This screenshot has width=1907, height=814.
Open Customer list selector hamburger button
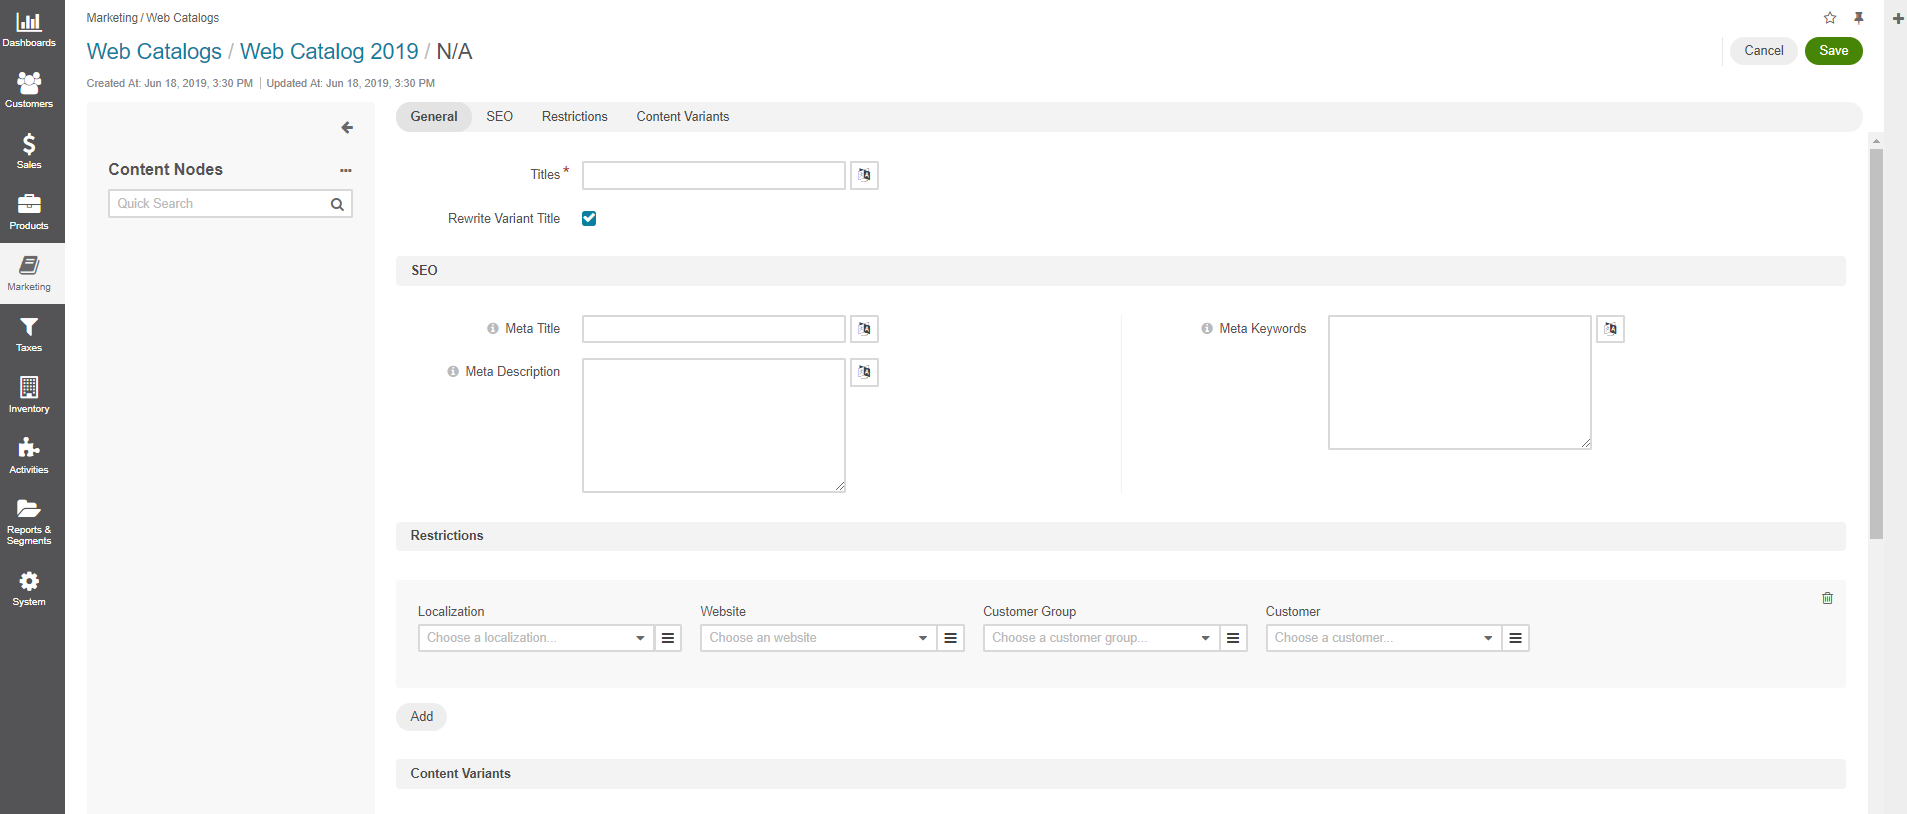click(1516, 638)
